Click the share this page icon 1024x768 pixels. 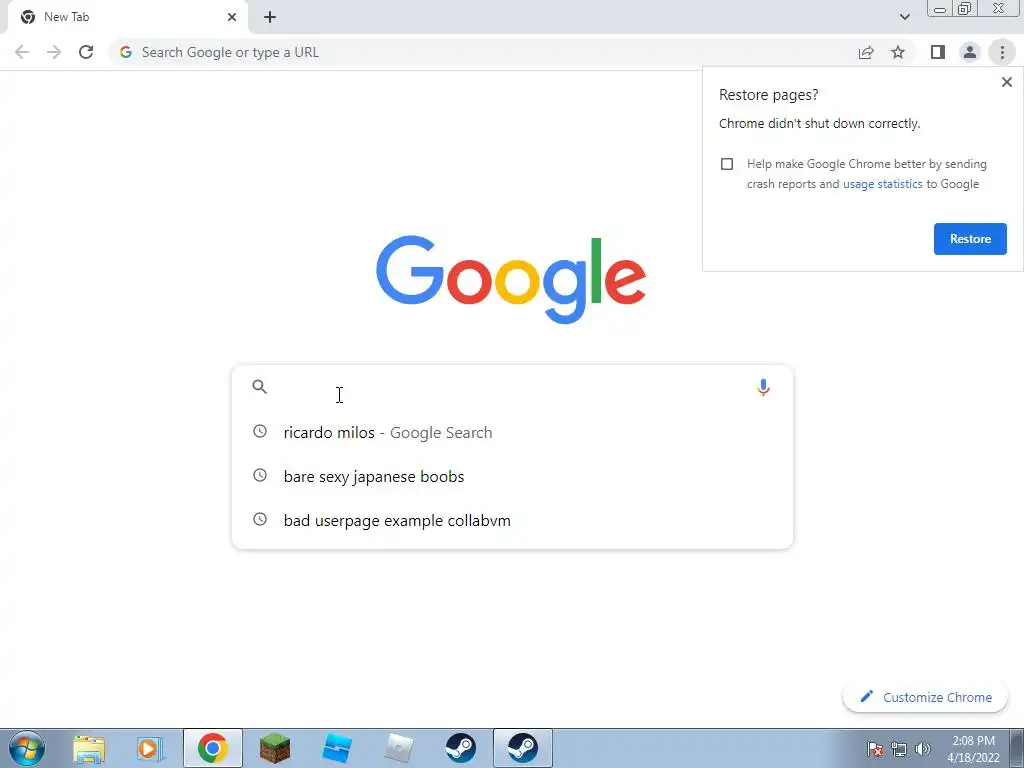click(866, 52)
